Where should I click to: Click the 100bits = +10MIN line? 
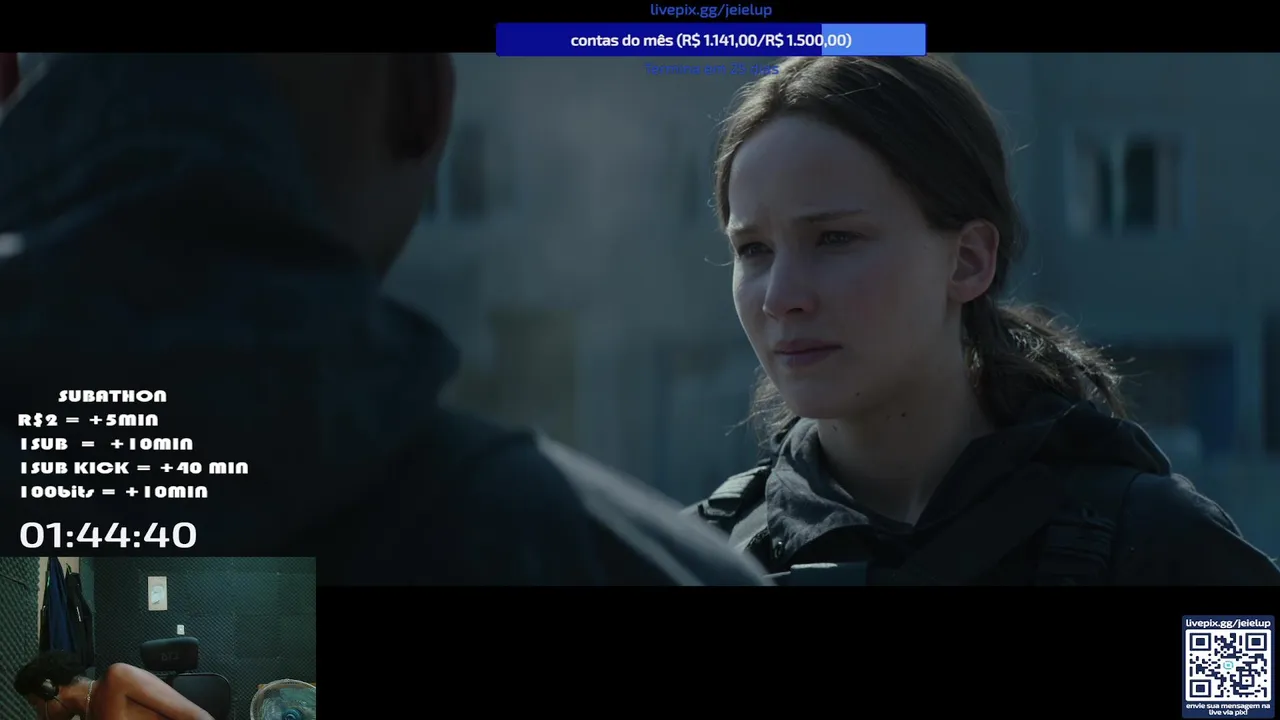[114, 492]
